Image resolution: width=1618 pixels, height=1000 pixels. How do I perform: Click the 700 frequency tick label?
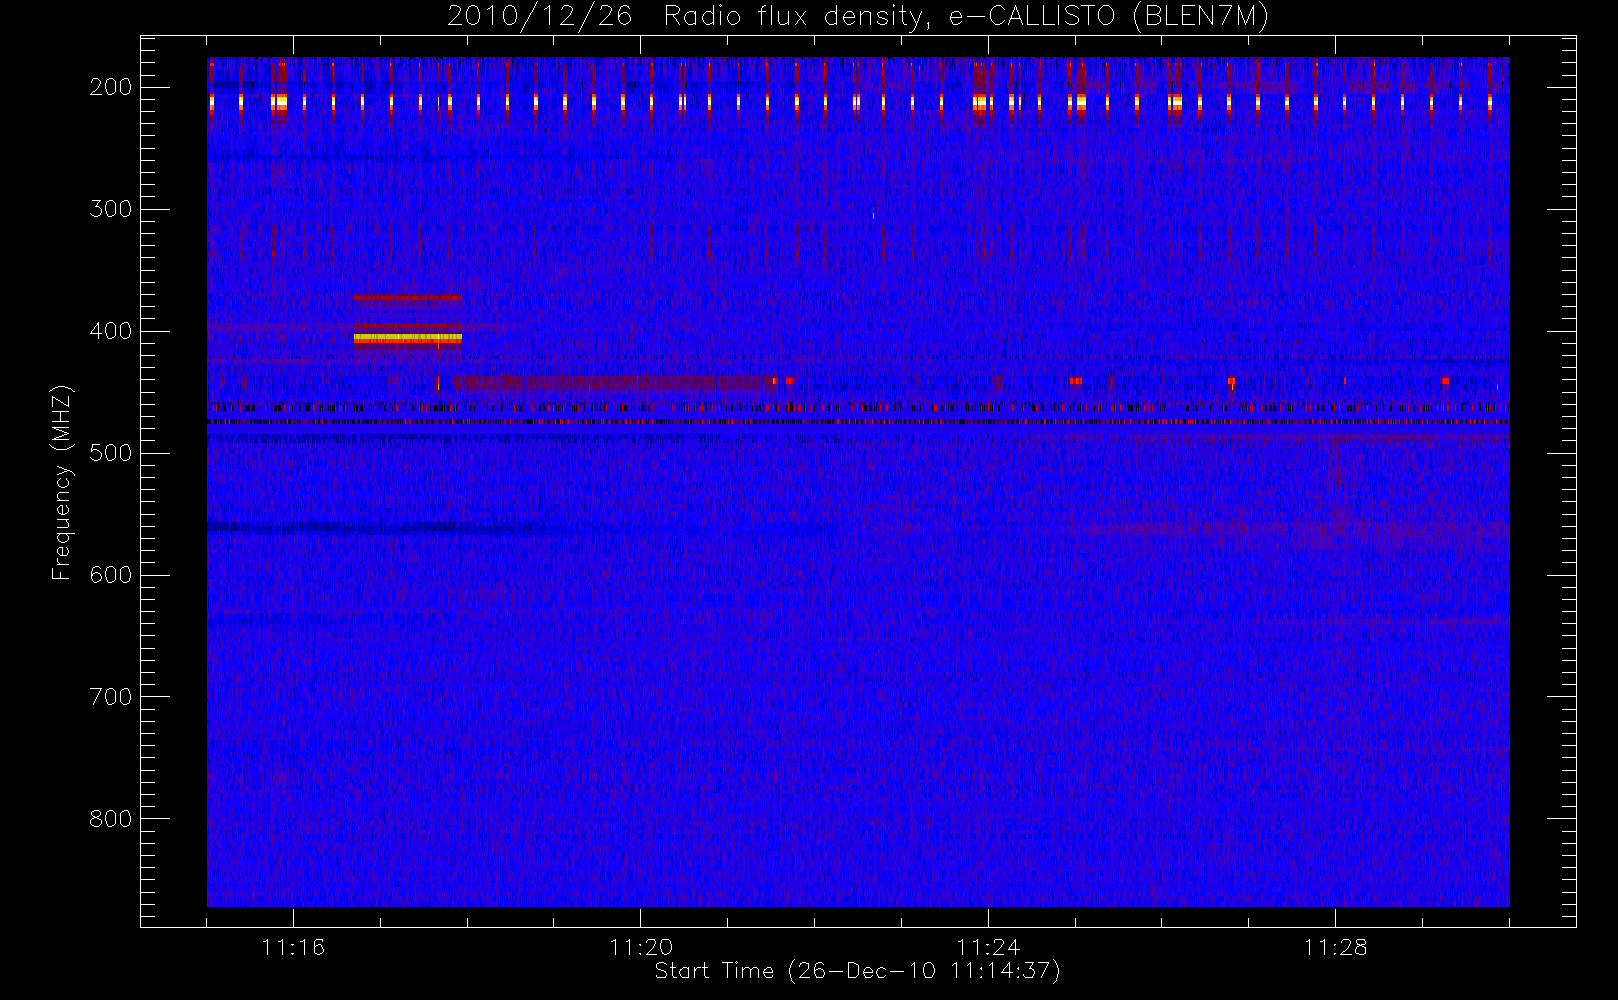click(x=111, y=697)
